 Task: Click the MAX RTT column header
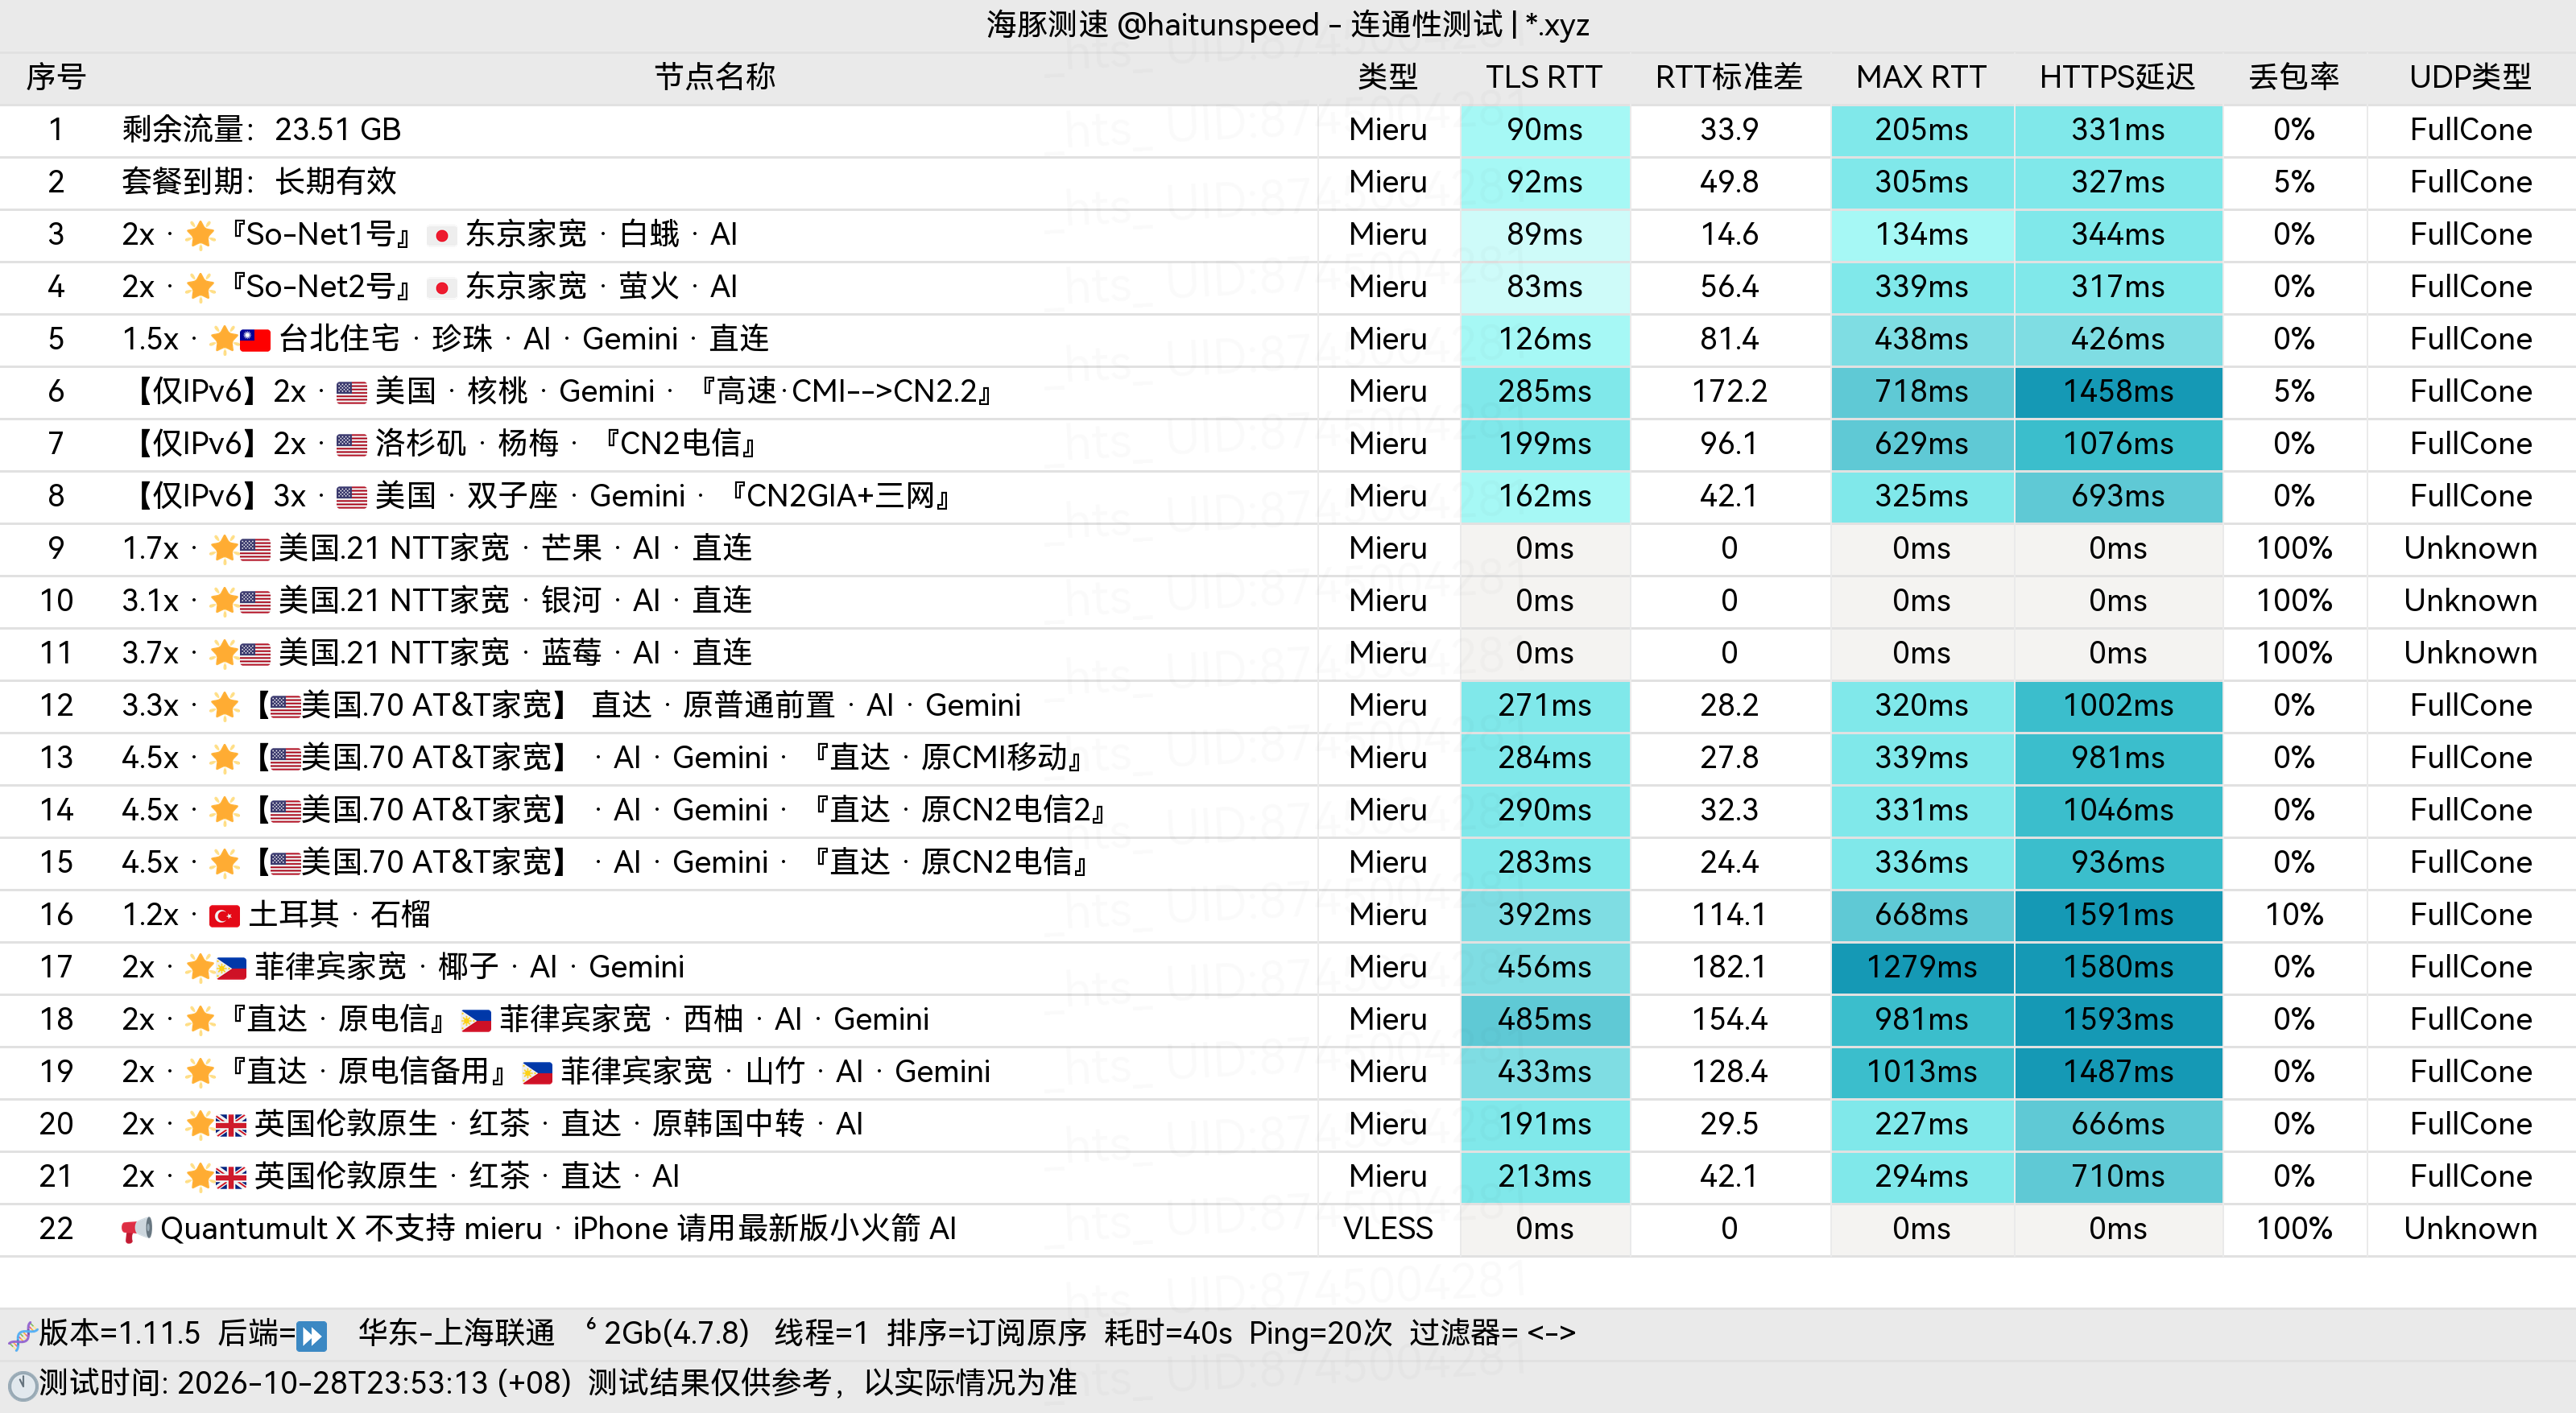[x=1920, y=77]
